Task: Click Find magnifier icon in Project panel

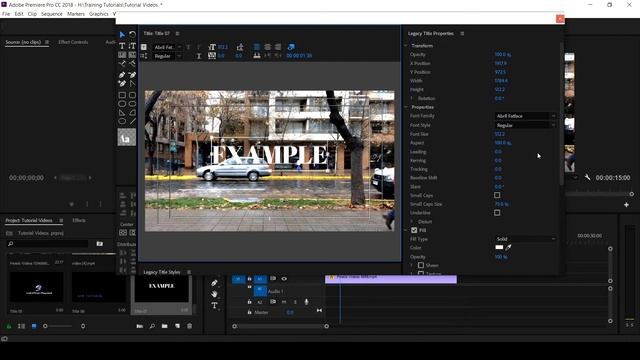Action: click(x=152, y=326)
